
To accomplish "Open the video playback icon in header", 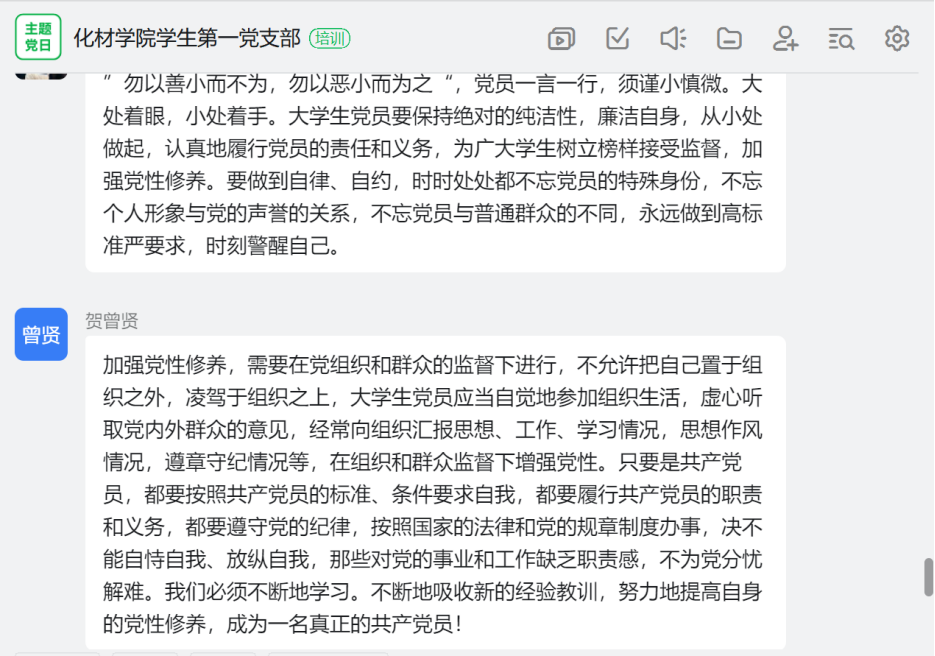I will click(x=561, y=39).
